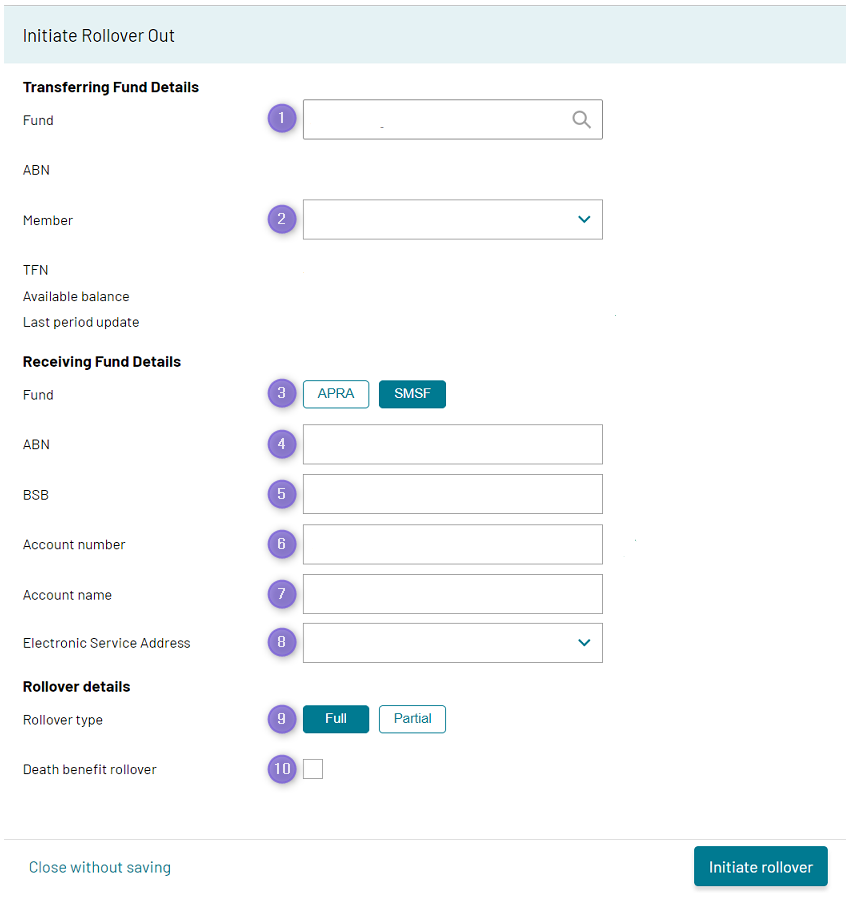Expand the Electronic Service Address dropdown

tap(453, 643)
